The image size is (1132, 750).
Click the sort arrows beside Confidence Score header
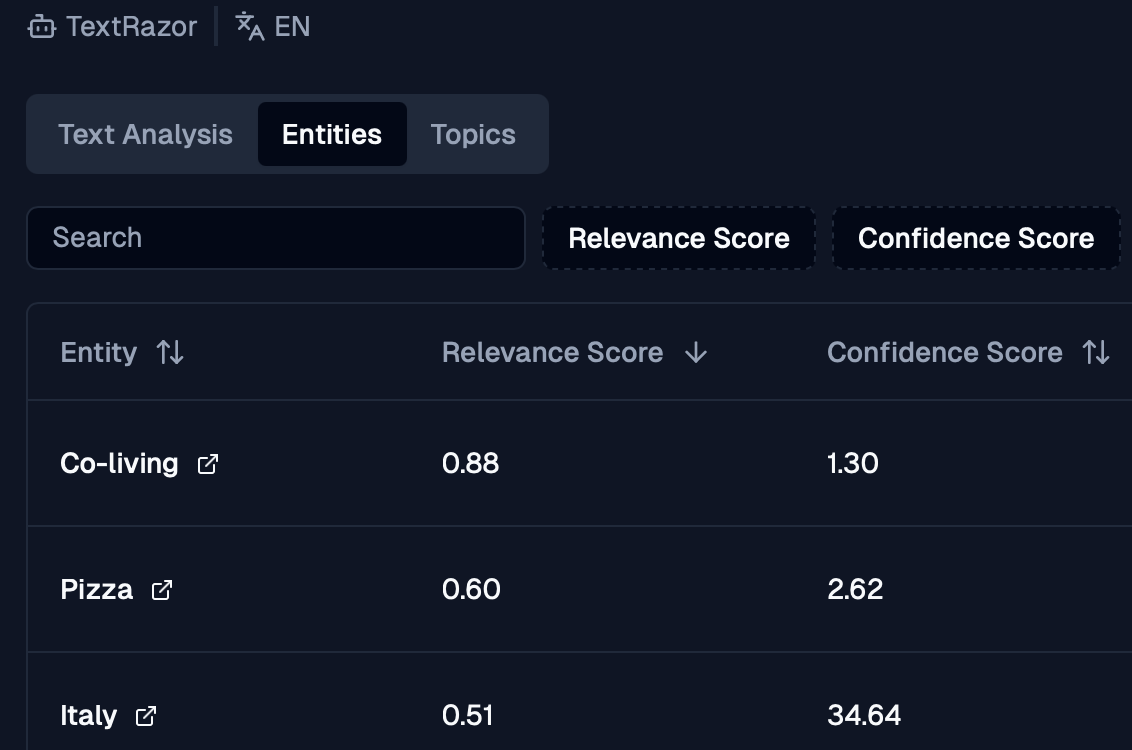[x=1097, y=352]
